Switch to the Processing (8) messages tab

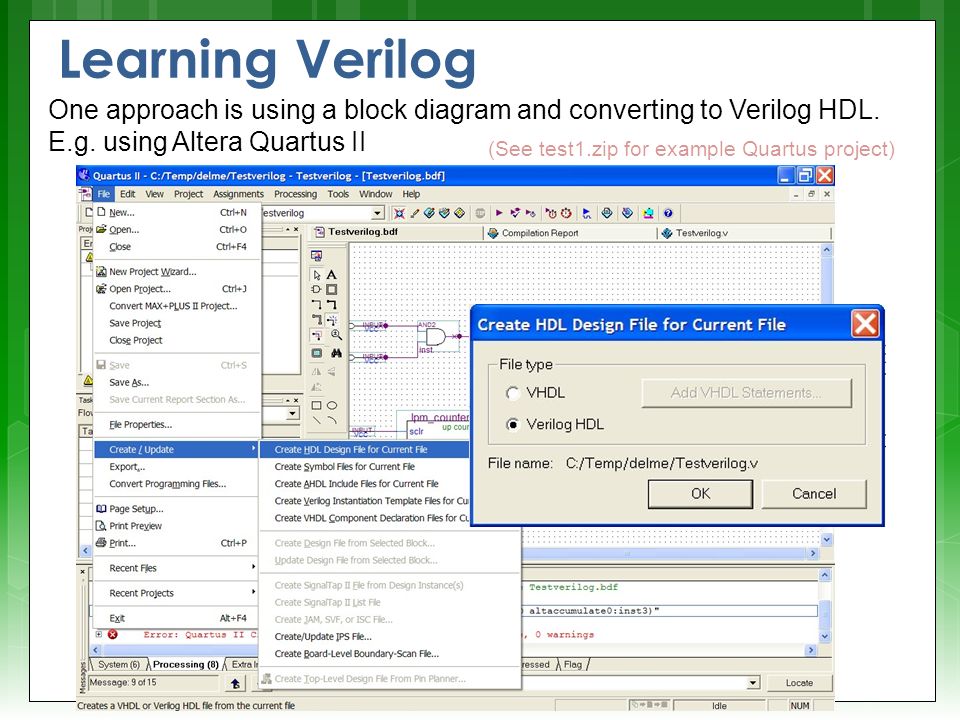[186, 665]
